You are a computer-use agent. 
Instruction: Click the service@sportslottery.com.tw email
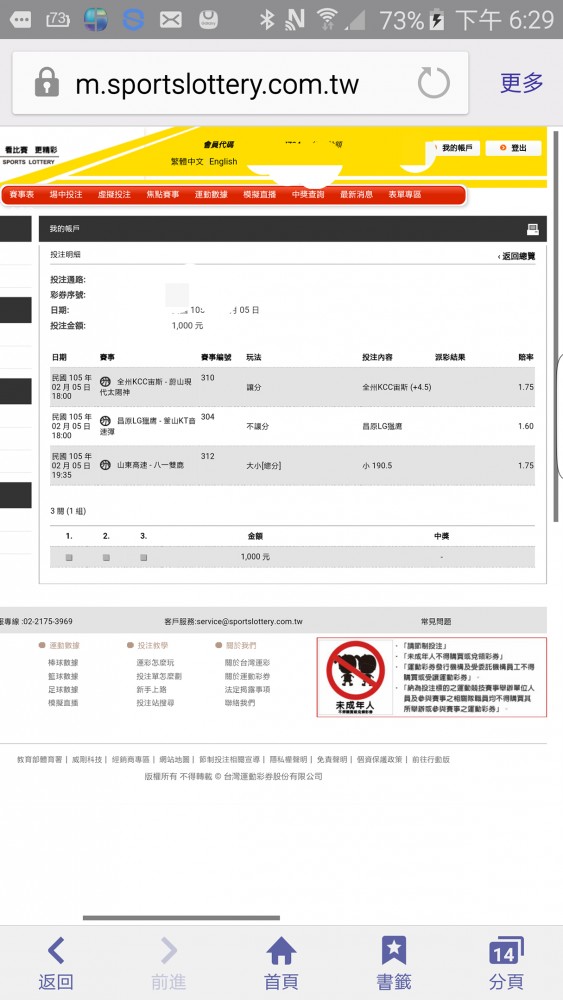249,621
